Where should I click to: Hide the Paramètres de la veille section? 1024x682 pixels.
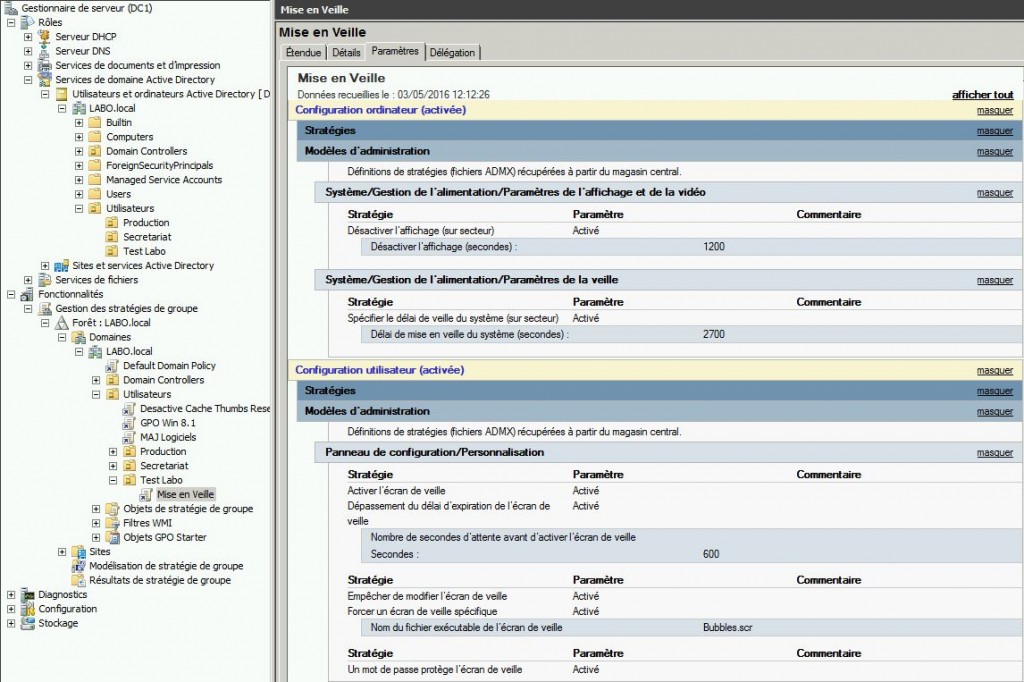pyautogui.click(x=995, y=280)
